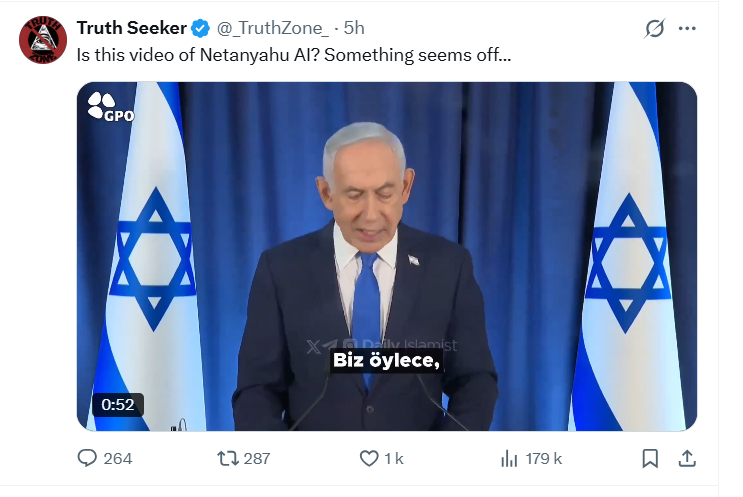
Task: Bookmark this post
Action: 650,458
